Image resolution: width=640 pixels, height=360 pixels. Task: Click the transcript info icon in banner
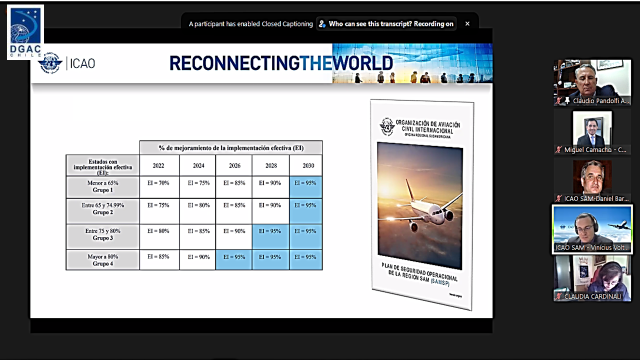pyautogui.click(x=322, y=24)
